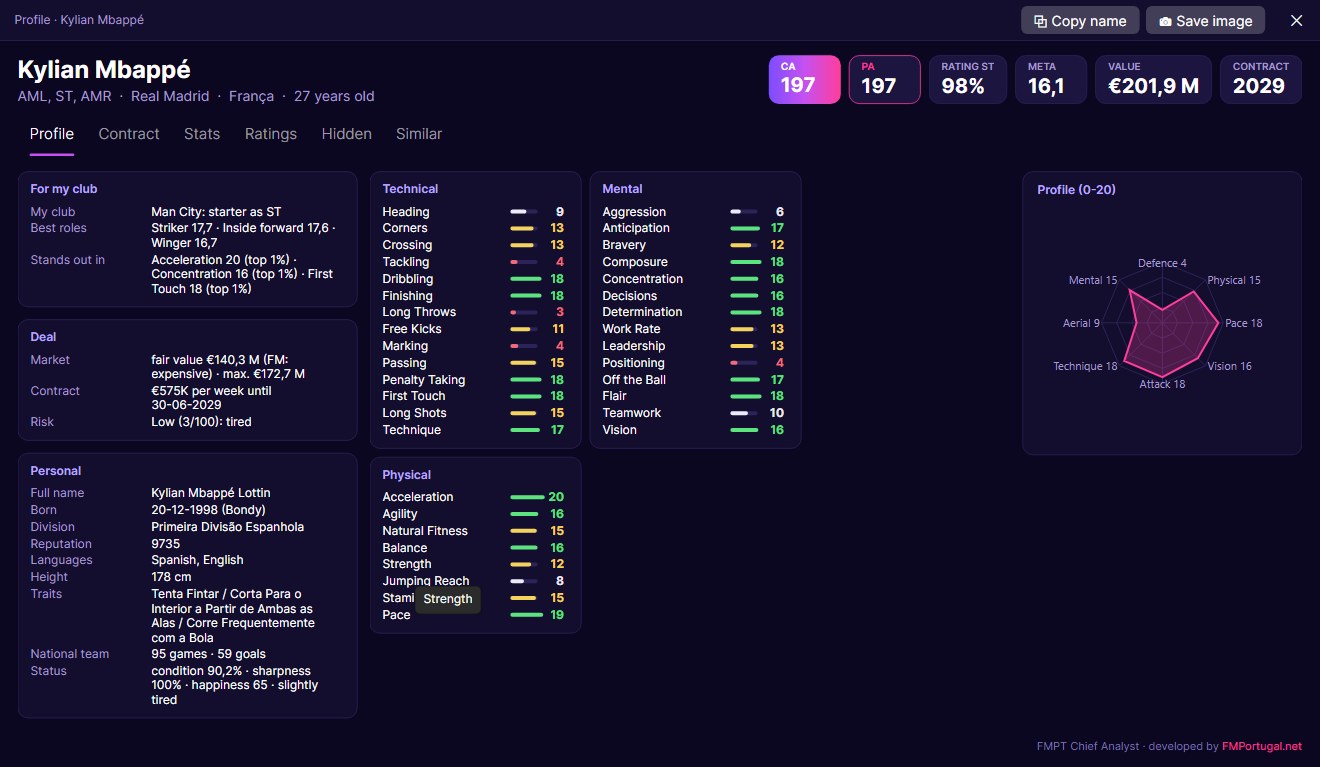Close the Kylian Mbappé profile dialog
Image resolution: width=1320 pixels, height=767 pixels.
click(x=1297, y=20)
